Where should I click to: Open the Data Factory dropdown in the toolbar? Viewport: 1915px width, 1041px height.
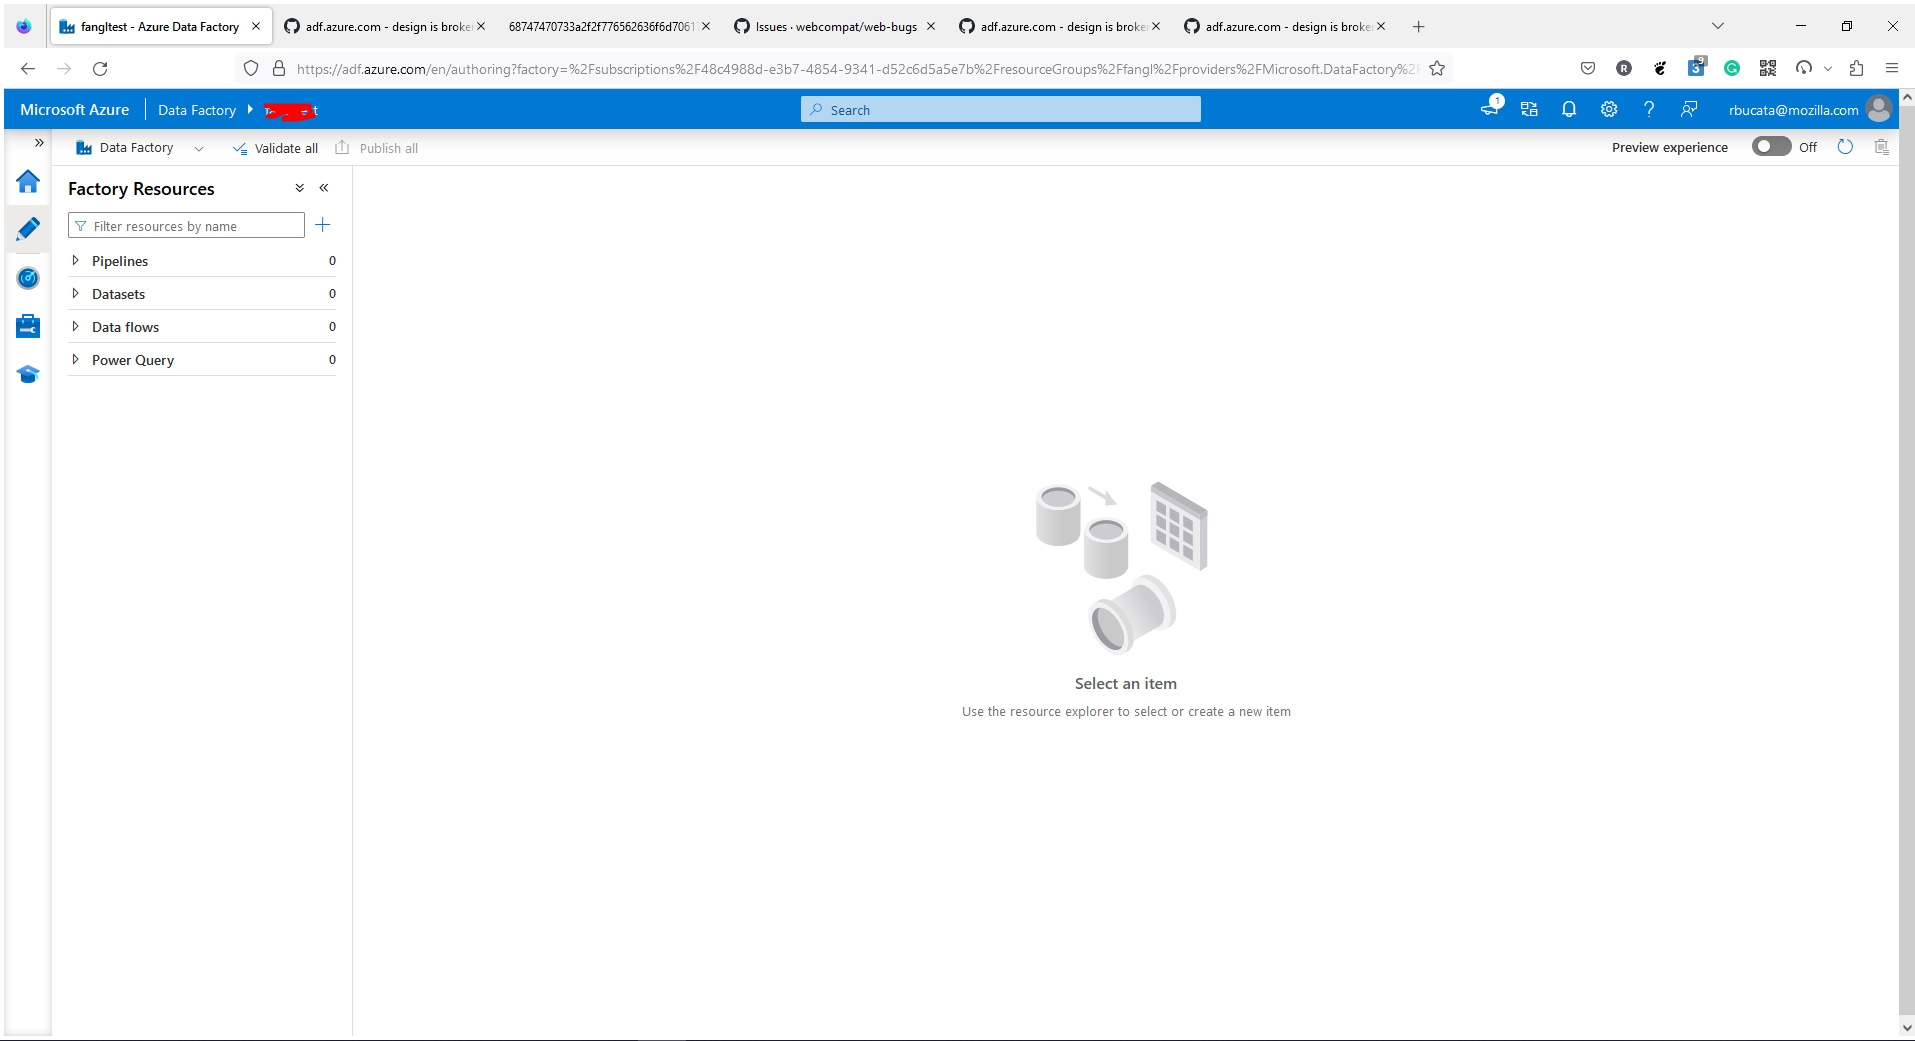coord(199,148)
